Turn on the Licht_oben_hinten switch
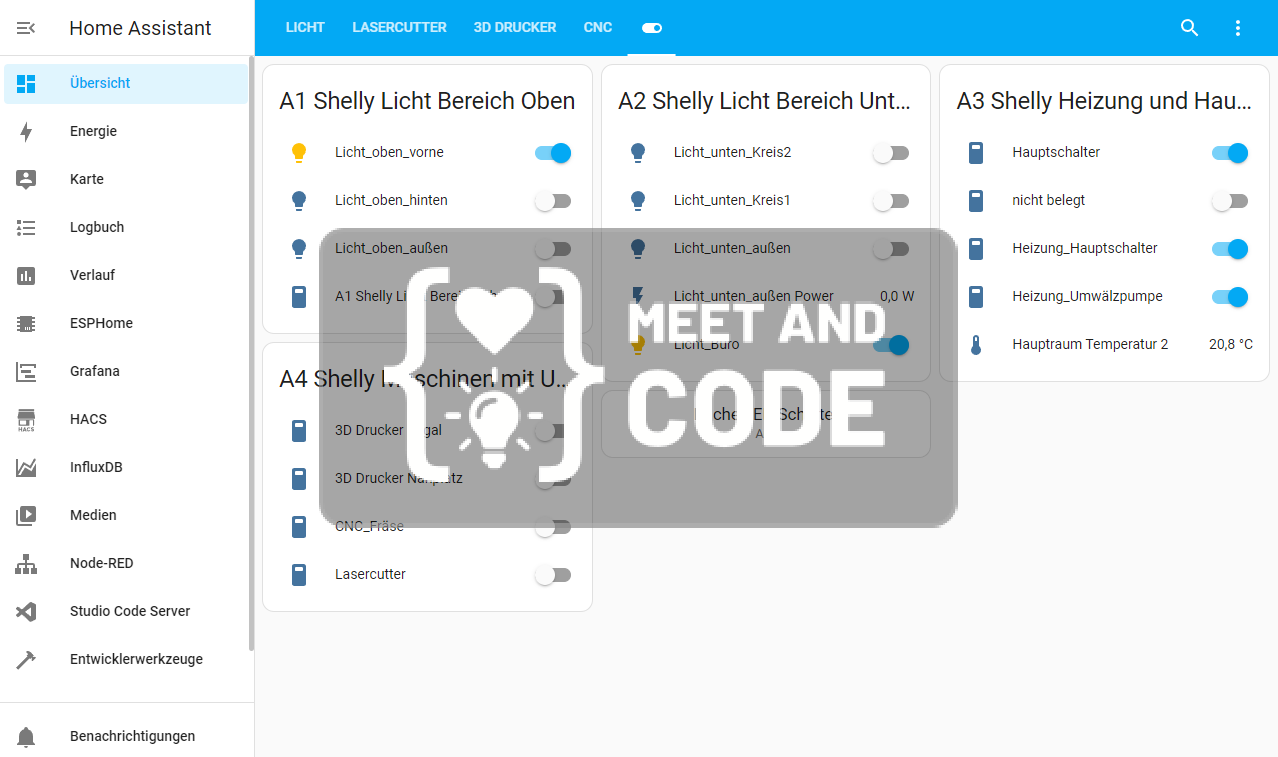The width and height of the screenshot is (1278, 757). [553, 201]
